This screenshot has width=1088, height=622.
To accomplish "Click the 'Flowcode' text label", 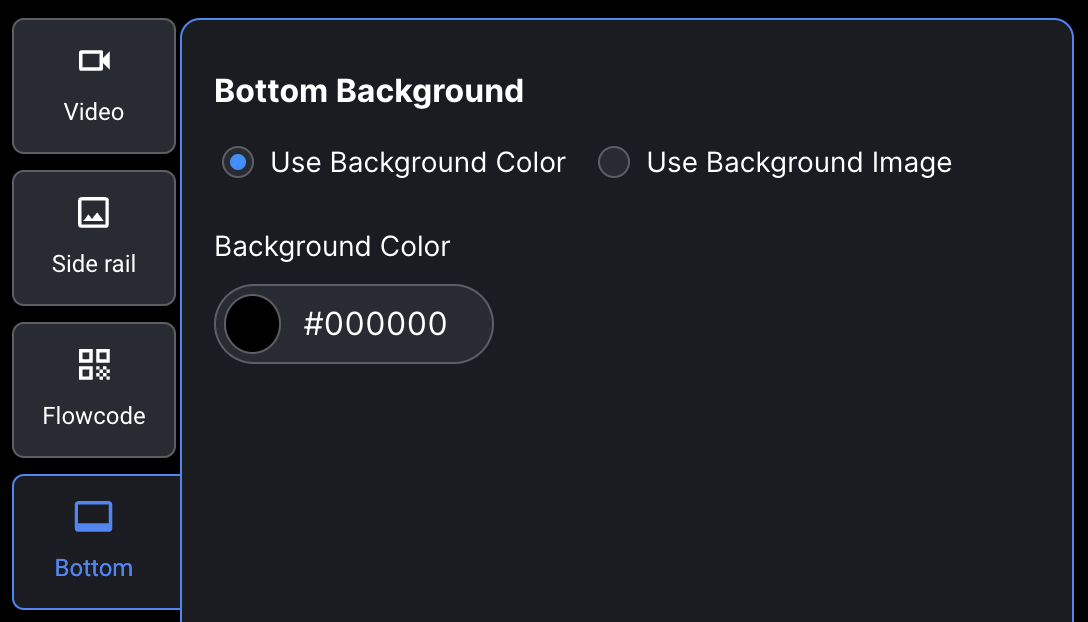I will [94, 416].
